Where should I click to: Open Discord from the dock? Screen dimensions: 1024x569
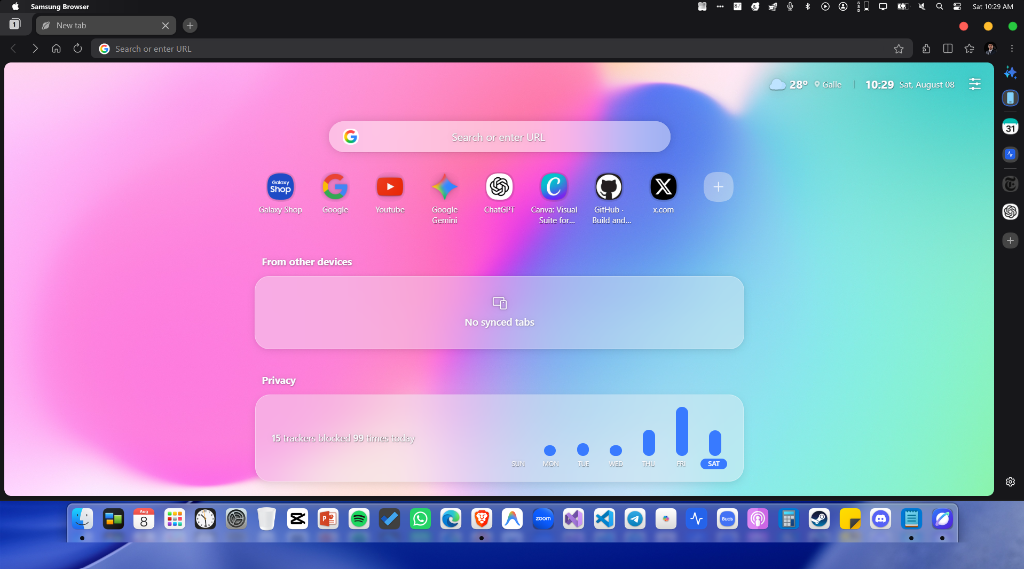click(880, 519)
